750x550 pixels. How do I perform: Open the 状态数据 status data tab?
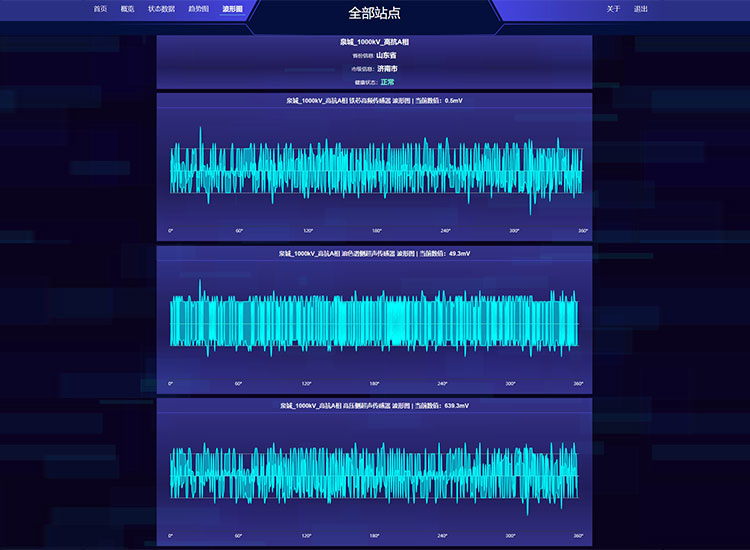161,9
